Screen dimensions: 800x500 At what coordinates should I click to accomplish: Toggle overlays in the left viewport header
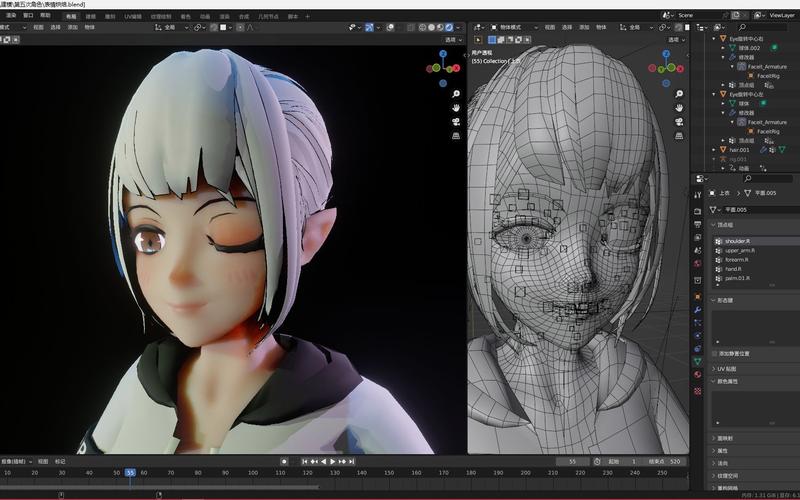click(390, 28)
